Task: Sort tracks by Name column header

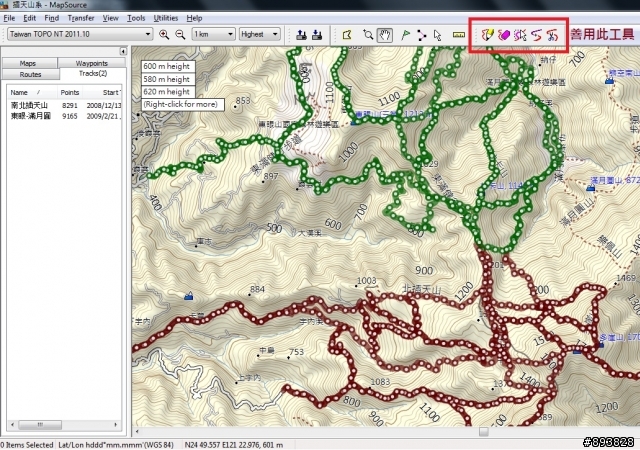Action: 32,92
